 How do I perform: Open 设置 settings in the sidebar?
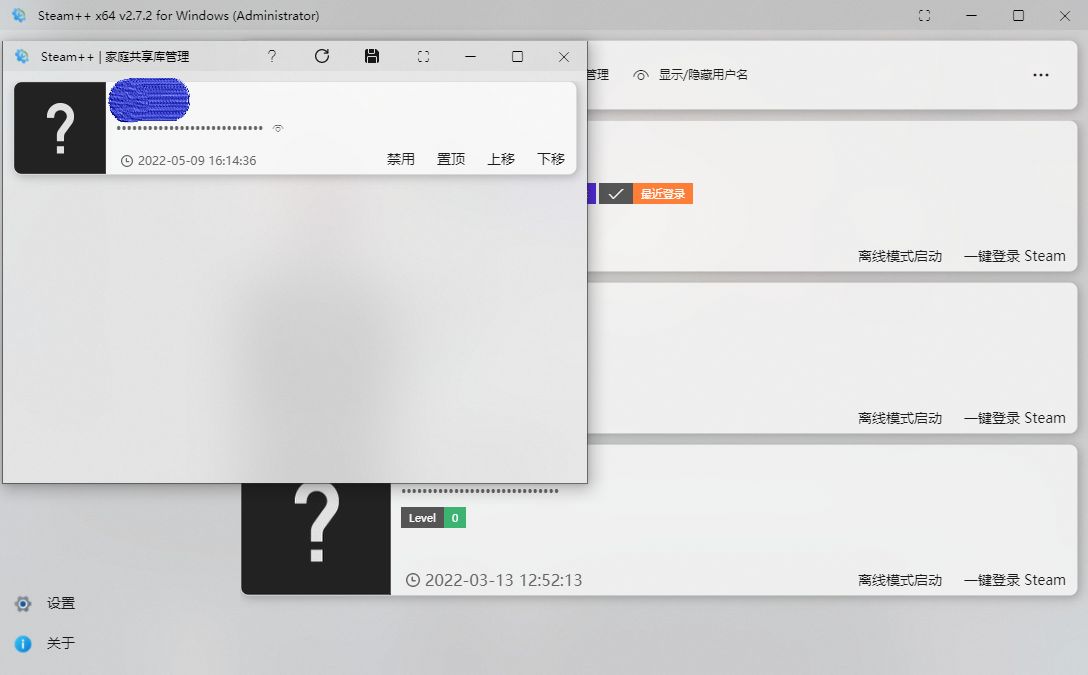[x=60, y=604]
